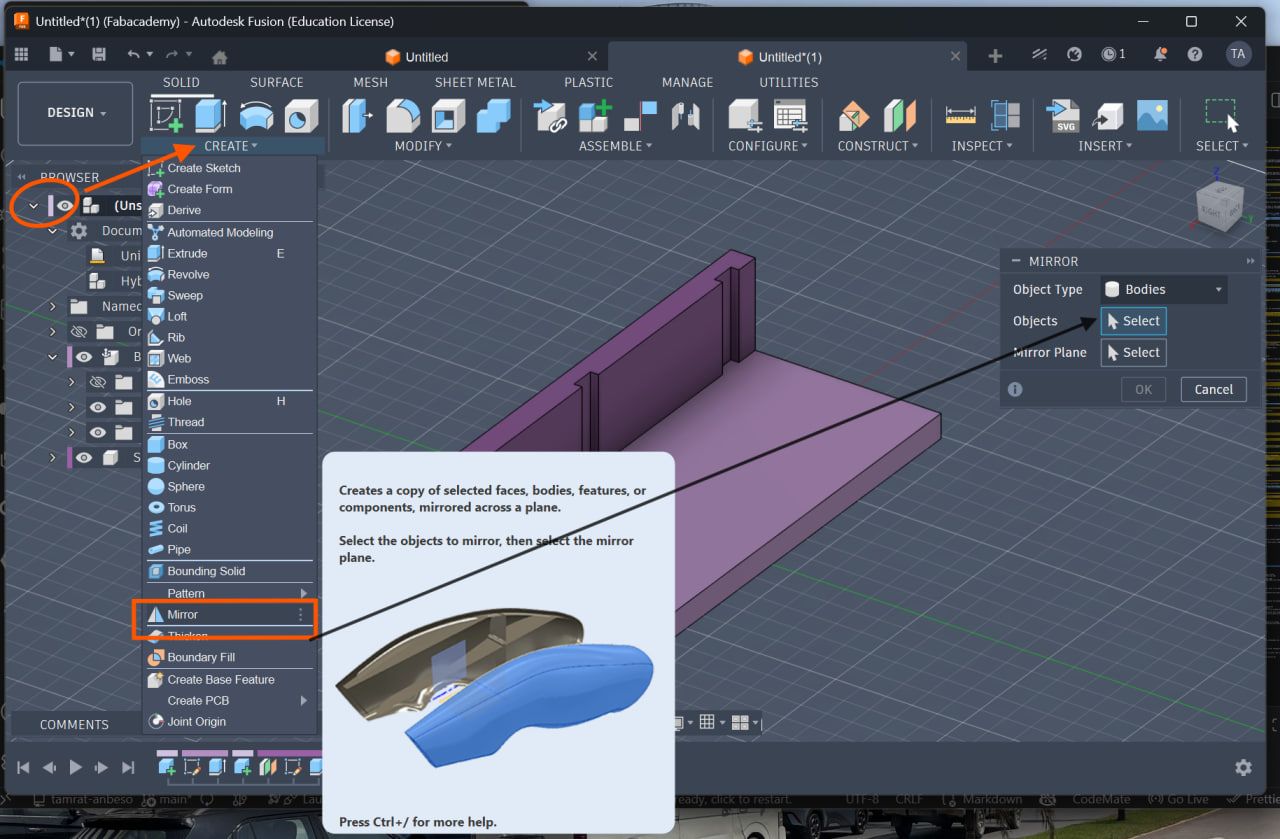Viewport: 1280px width, 839px height.
Task: Click the Home icon in the title bar
Action: click(x=220, y=56)
